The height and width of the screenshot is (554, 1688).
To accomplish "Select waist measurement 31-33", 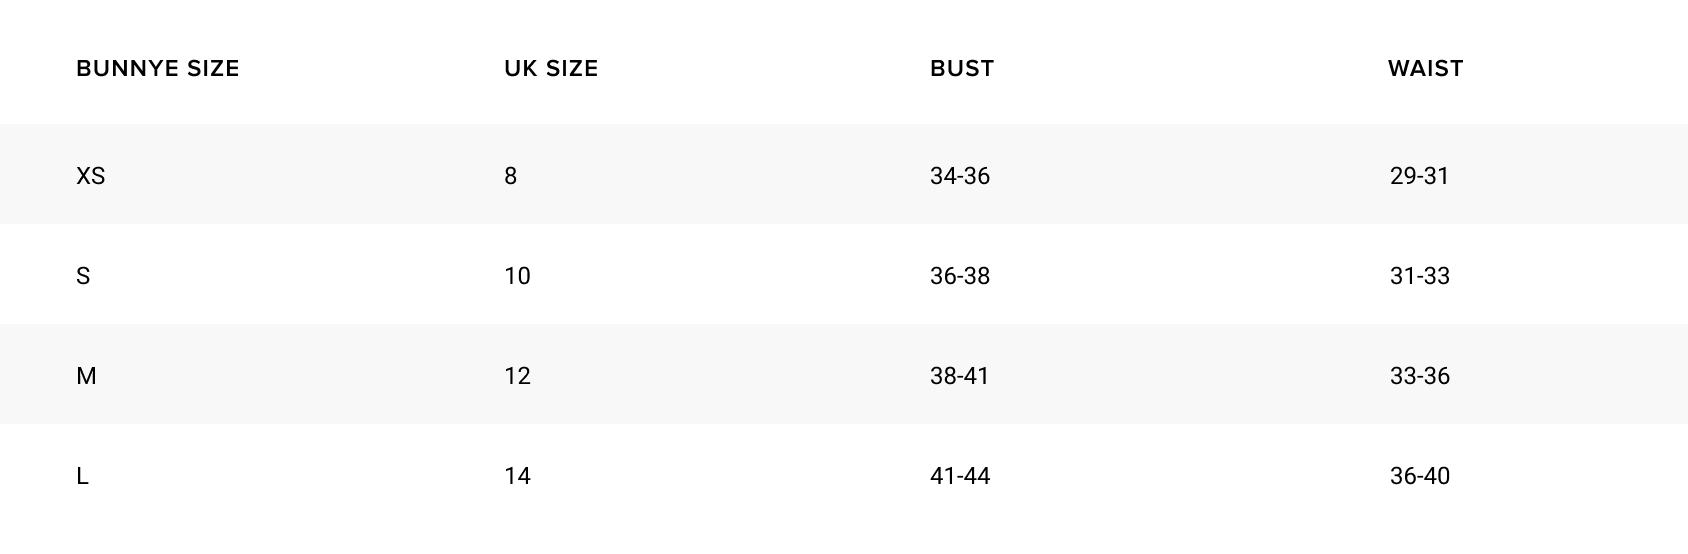I will click(x=1419, y=276).
